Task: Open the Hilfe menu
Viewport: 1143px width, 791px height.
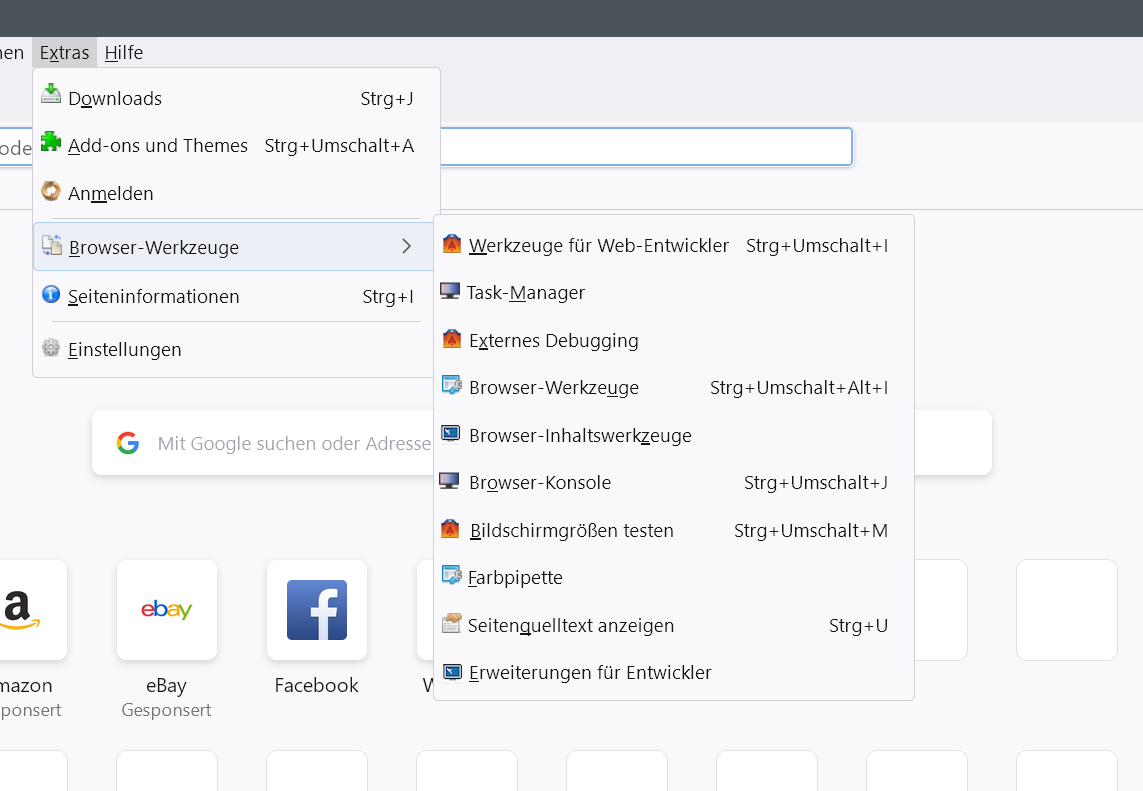Action: pyautogui.click(x=124, y=53)
